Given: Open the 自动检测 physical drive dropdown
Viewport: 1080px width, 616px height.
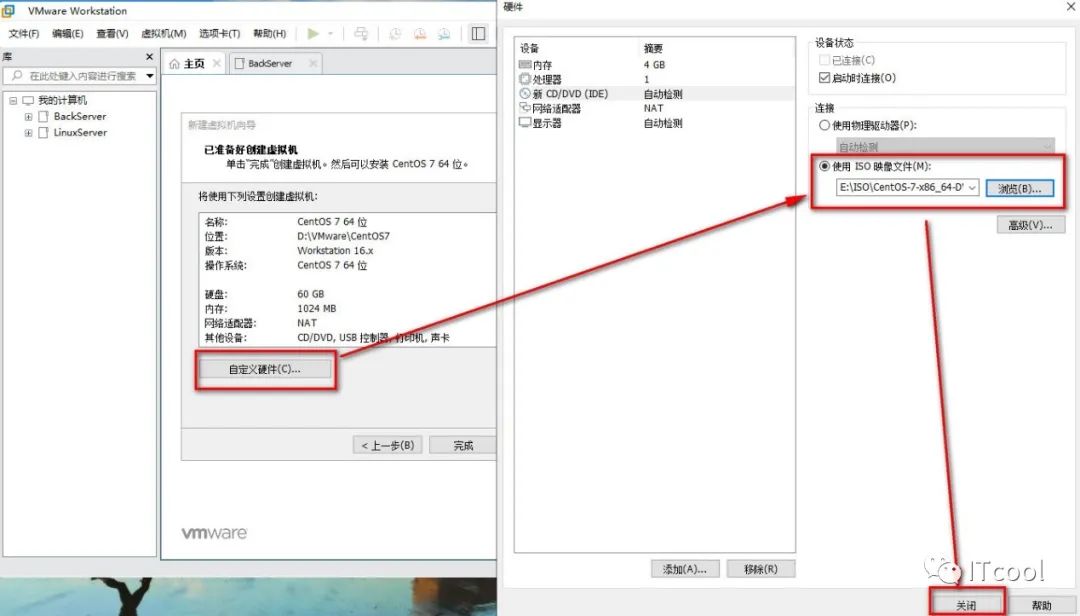Looking at the screenshot, I should pos(945,146).
